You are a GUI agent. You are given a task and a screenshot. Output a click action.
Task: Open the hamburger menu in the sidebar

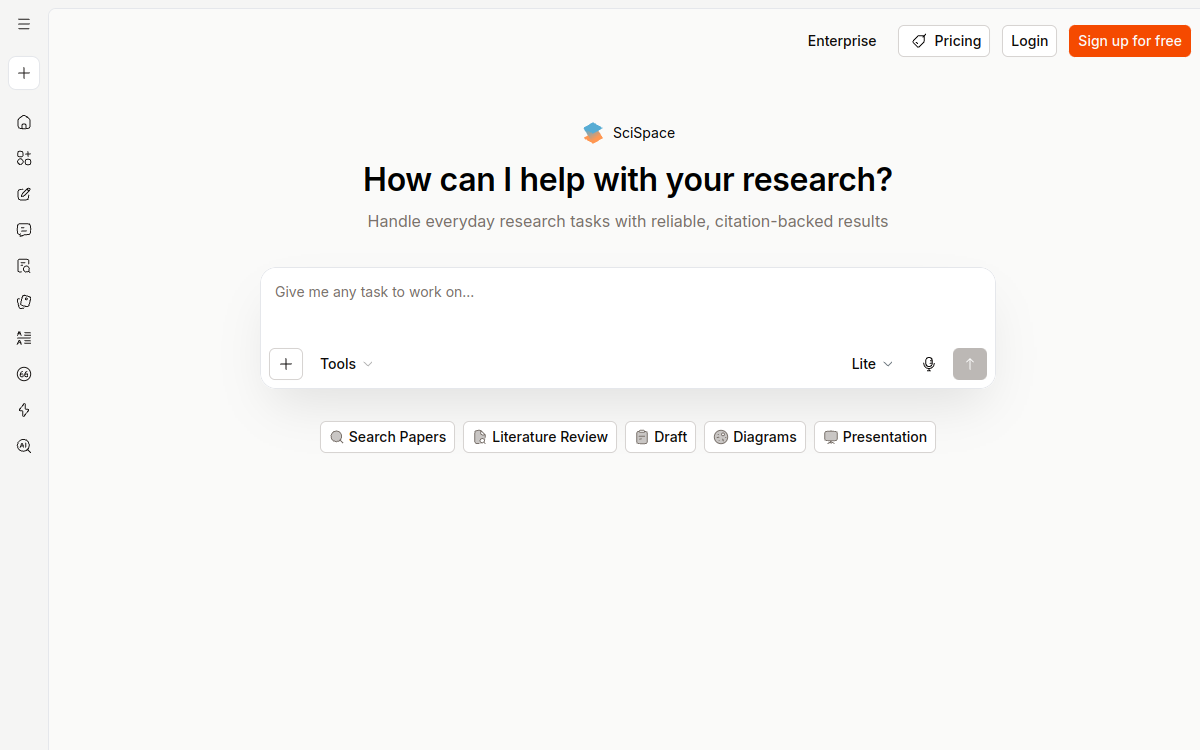pyautogui.click(x=24, y=24)
